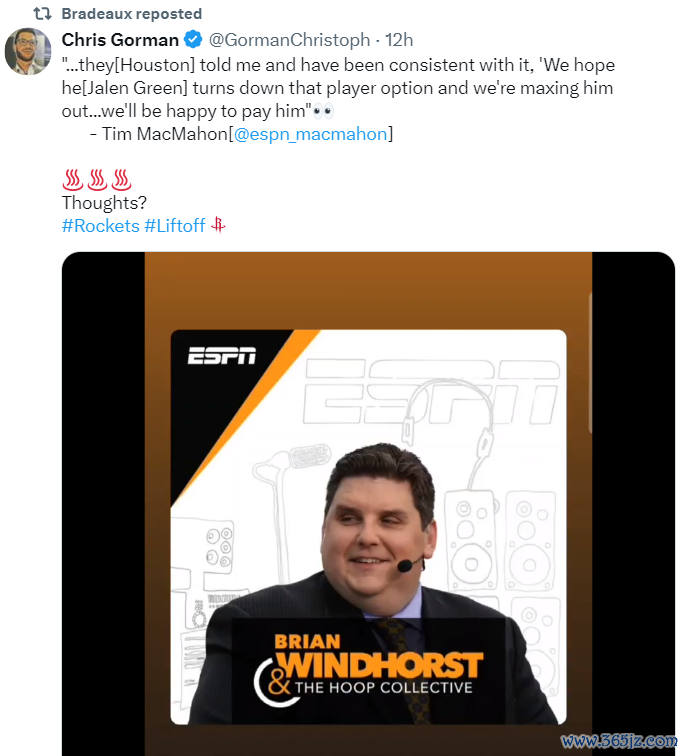The height and width of the screenshot is (756, 685).
Task: Click the www.365jz.com watermark
Action: tap(618, 741)
